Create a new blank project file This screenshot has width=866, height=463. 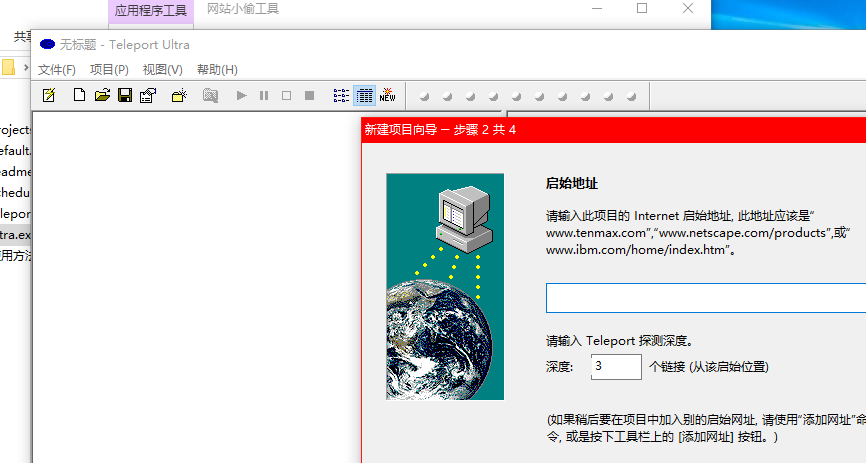pyautogui.click(x=79, y=95)
